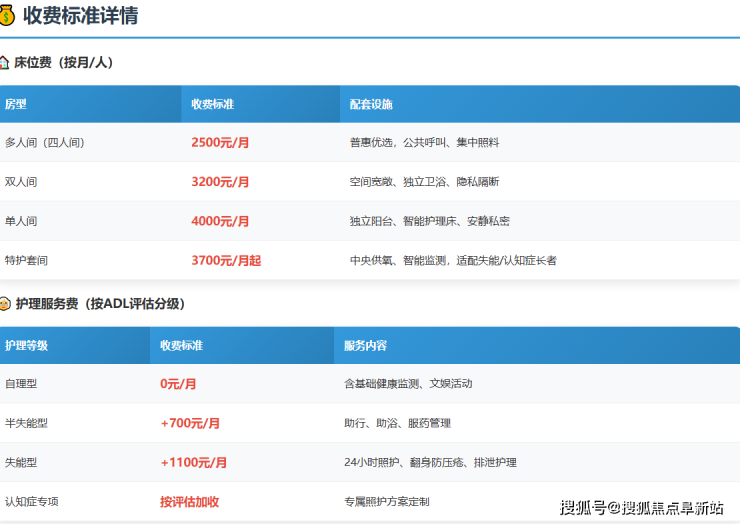This screenshot has width=740, height=524.
Task: Click the 按评估加收 text for 认知症专项
Action: click(189, 501)
